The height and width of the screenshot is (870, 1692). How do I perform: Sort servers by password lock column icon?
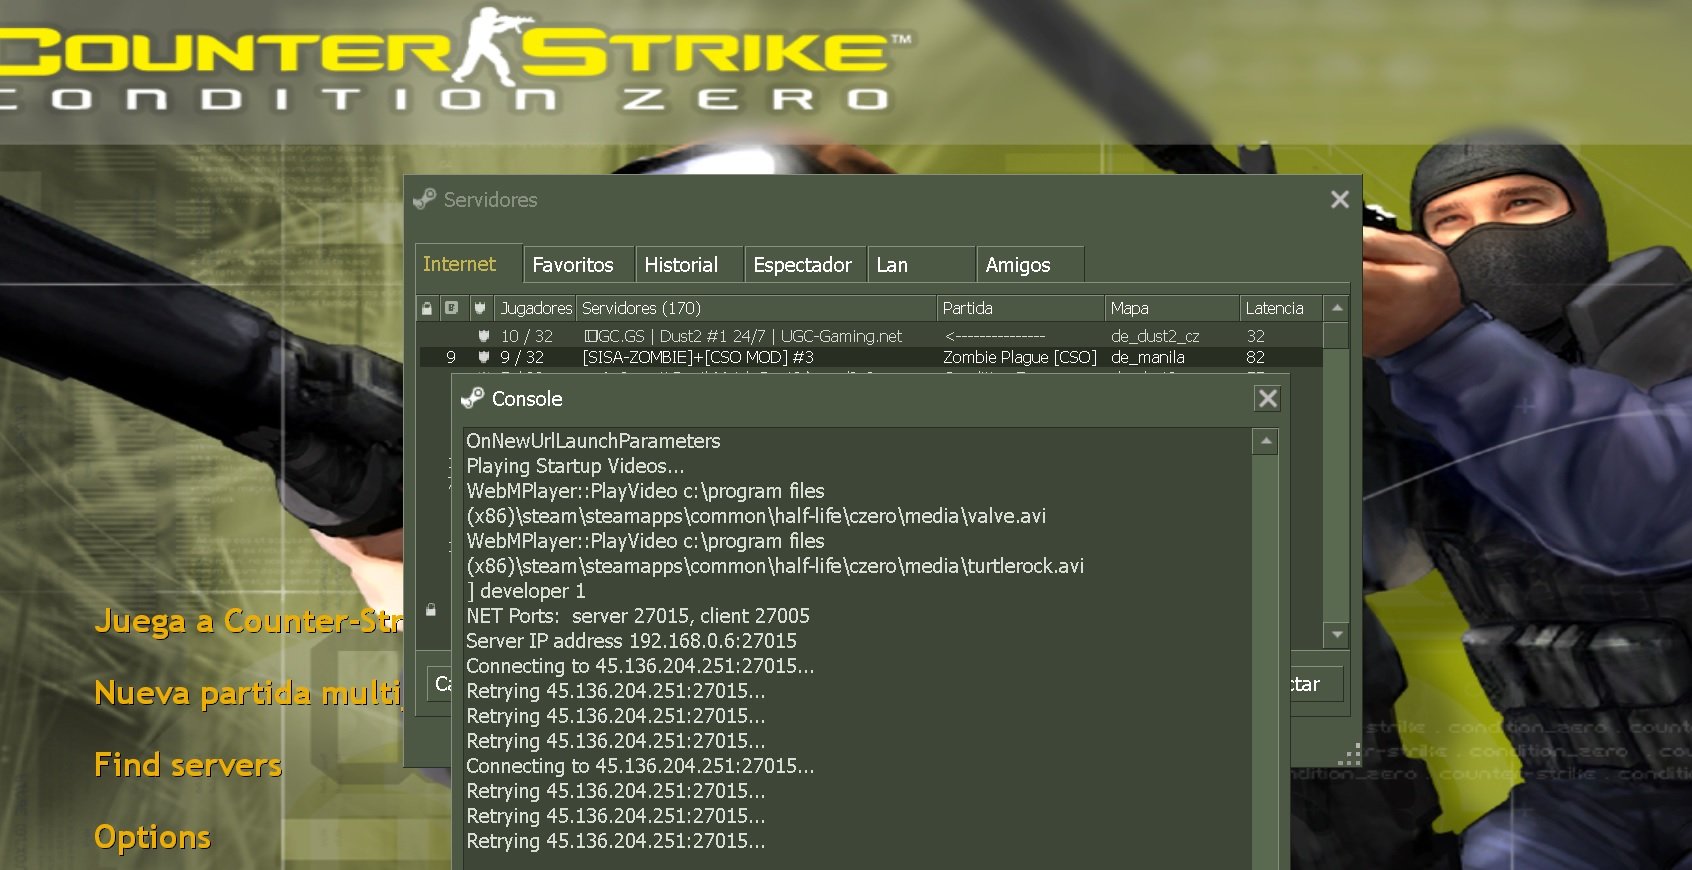click(x=427, y=308)
